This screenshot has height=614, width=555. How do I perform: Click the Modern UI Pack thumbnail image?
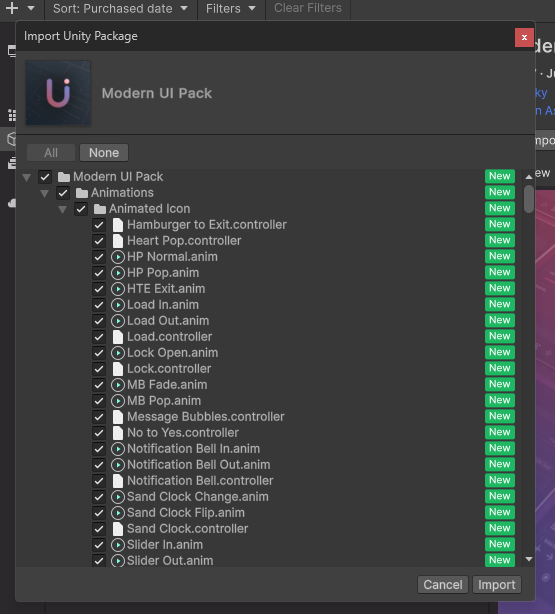coord(58,93)
